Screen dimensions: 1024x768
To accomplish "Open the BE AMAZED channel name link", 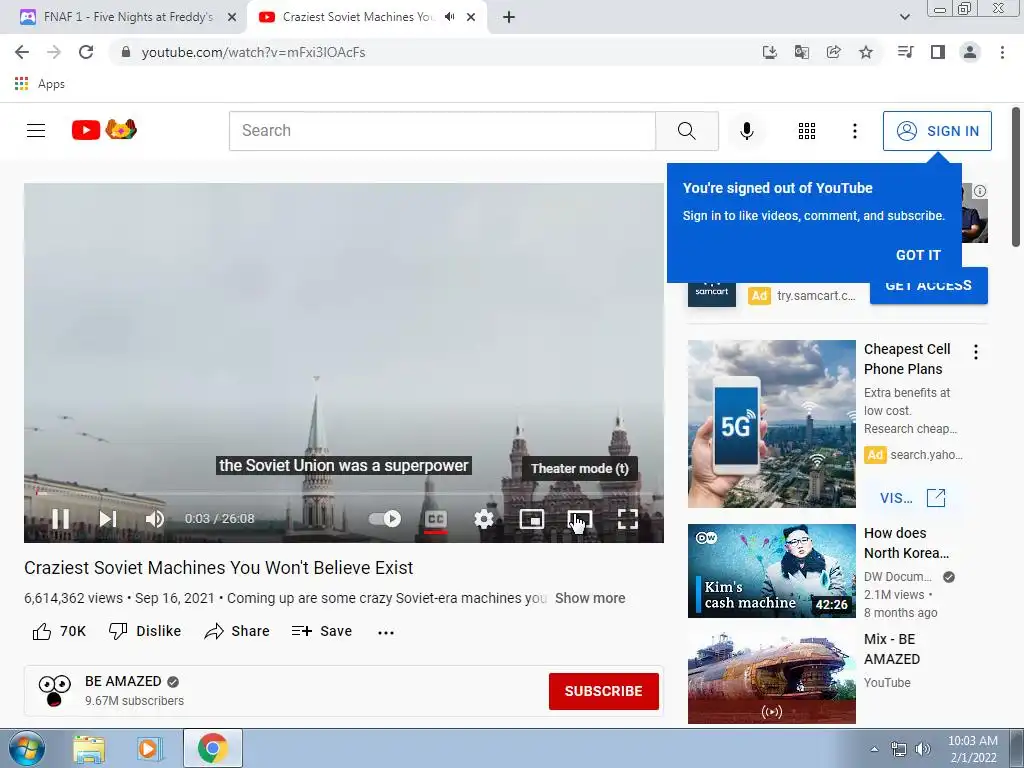I will point(123,681).
